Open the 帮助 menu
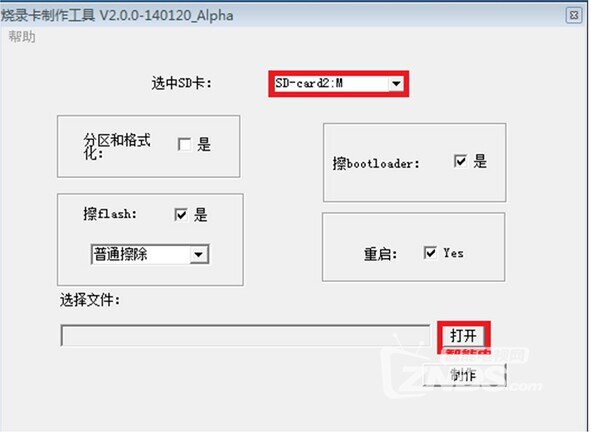591x432 pixels. (x=22, y=37)
